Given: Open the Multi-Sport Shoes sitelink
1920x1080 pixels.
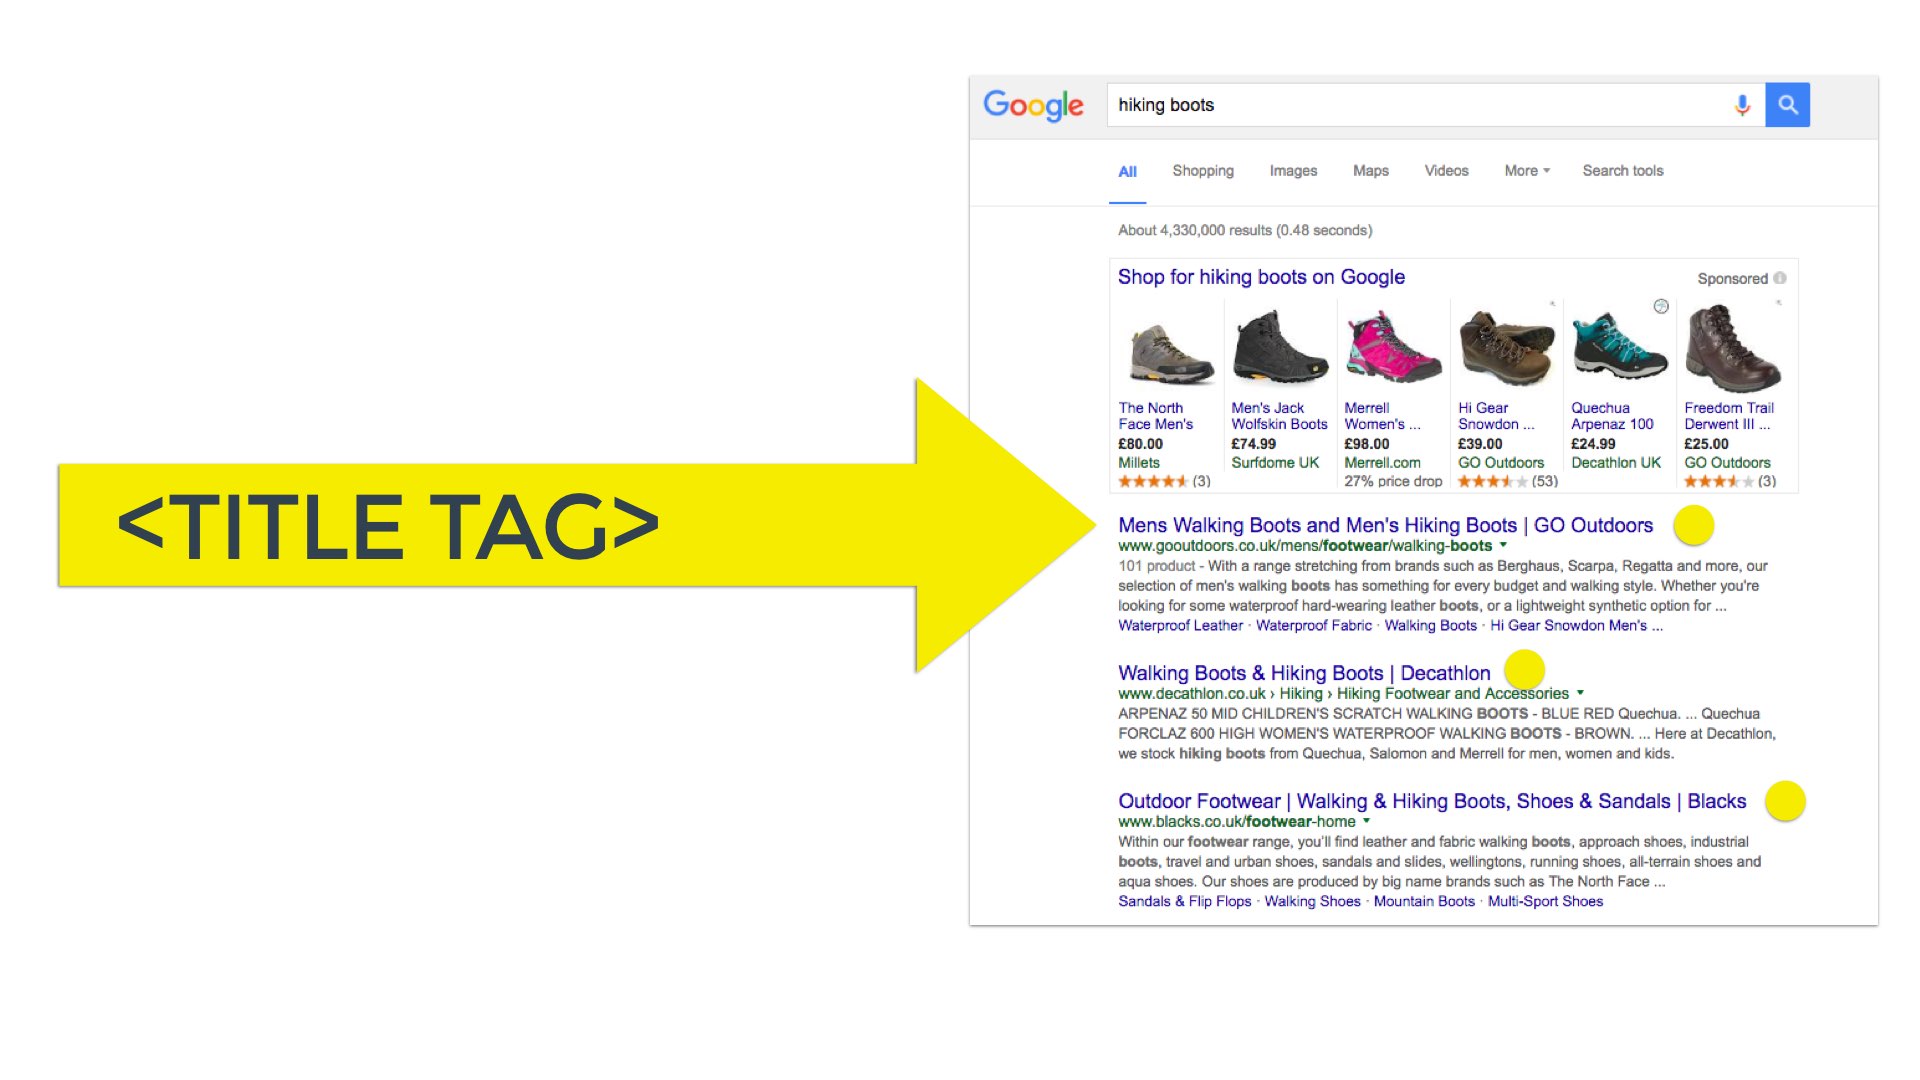Looking at the screenshot, I should 1545,902.
